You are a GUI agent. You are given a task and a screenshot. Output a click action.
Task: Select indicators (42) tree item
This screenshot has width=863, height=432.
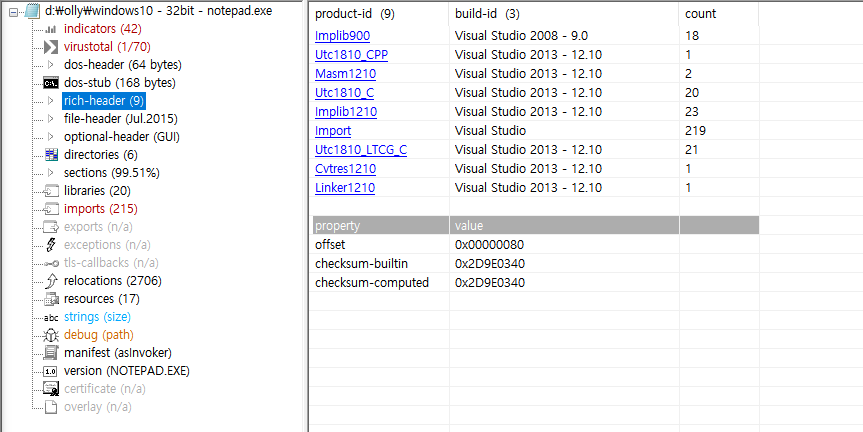103,29
